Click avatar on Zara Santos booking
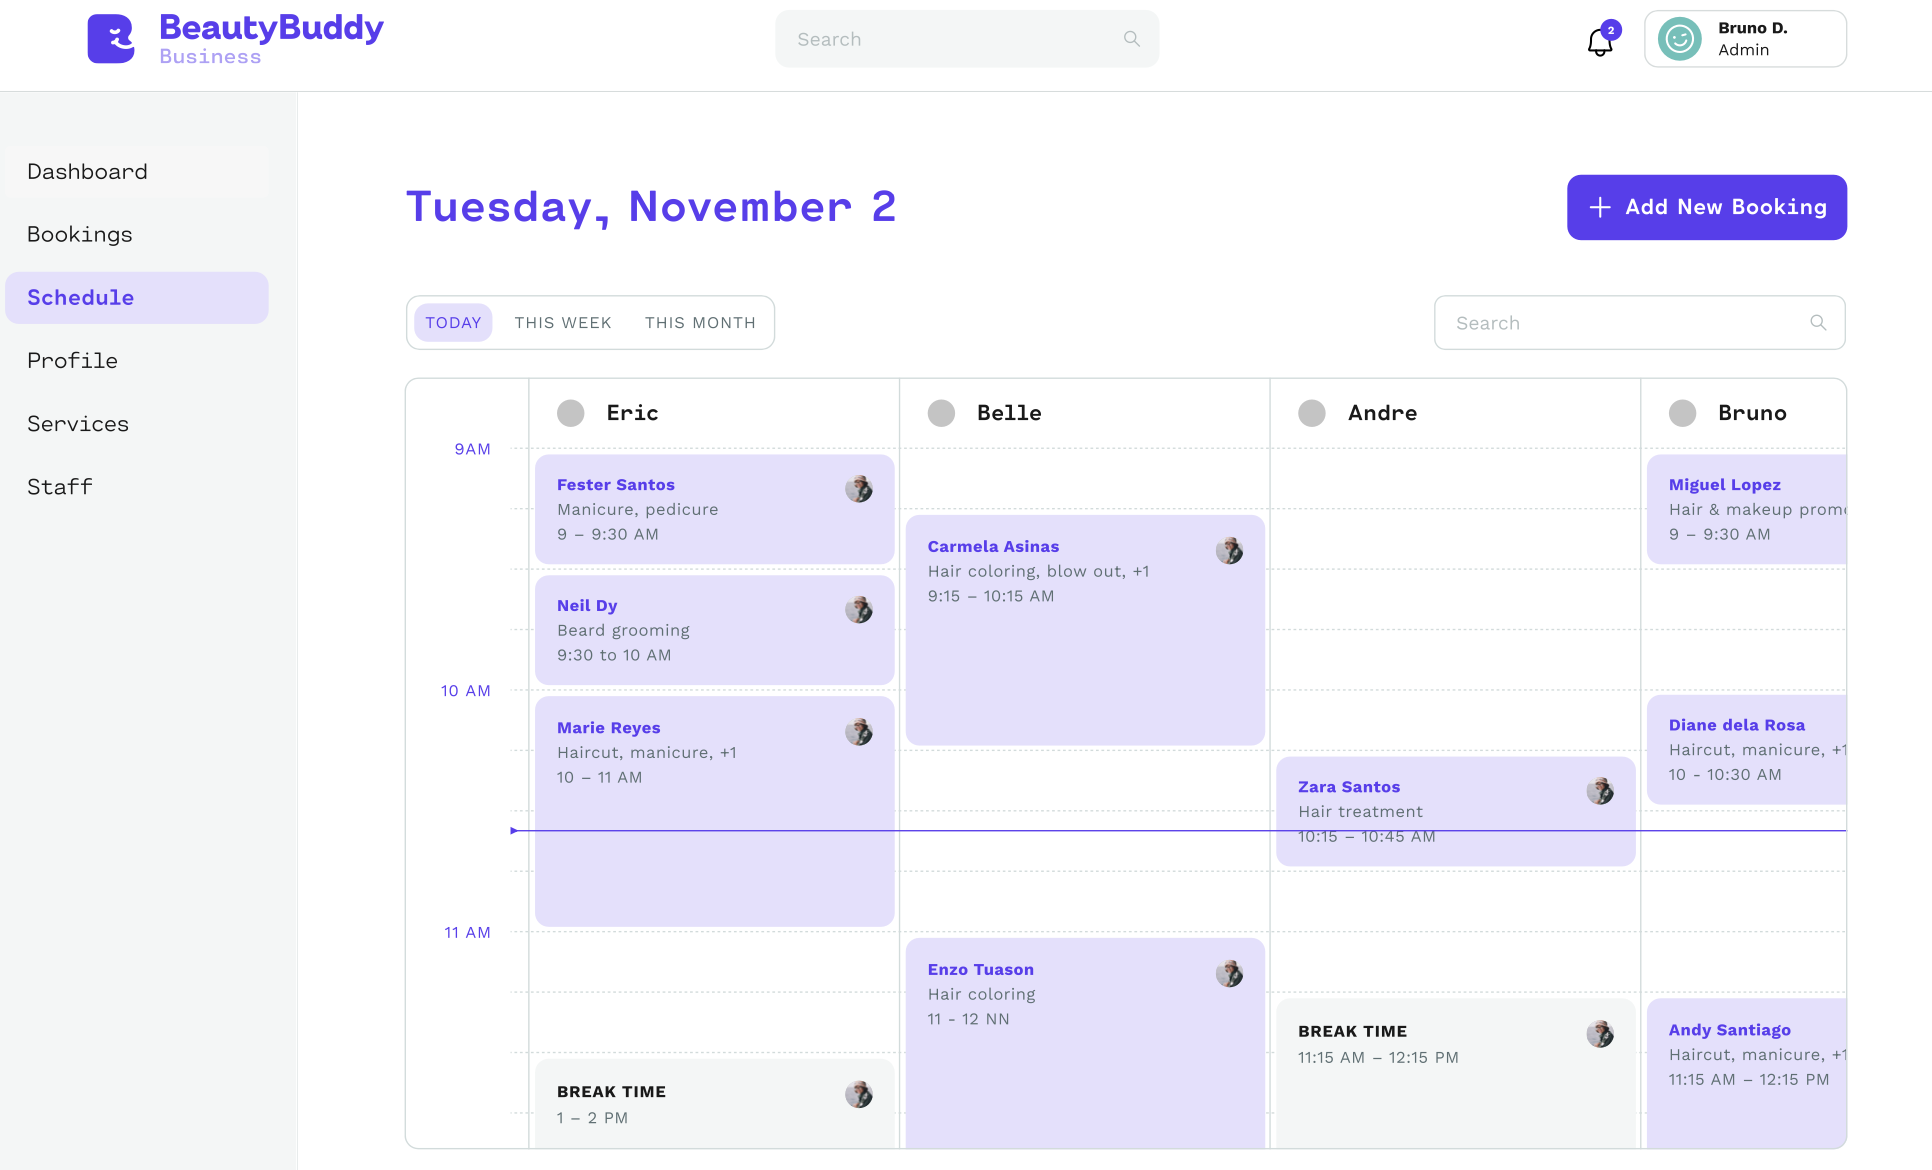Image resolution: width=1932 pixels, height=1170 pixels. (x=1599, y=791)
